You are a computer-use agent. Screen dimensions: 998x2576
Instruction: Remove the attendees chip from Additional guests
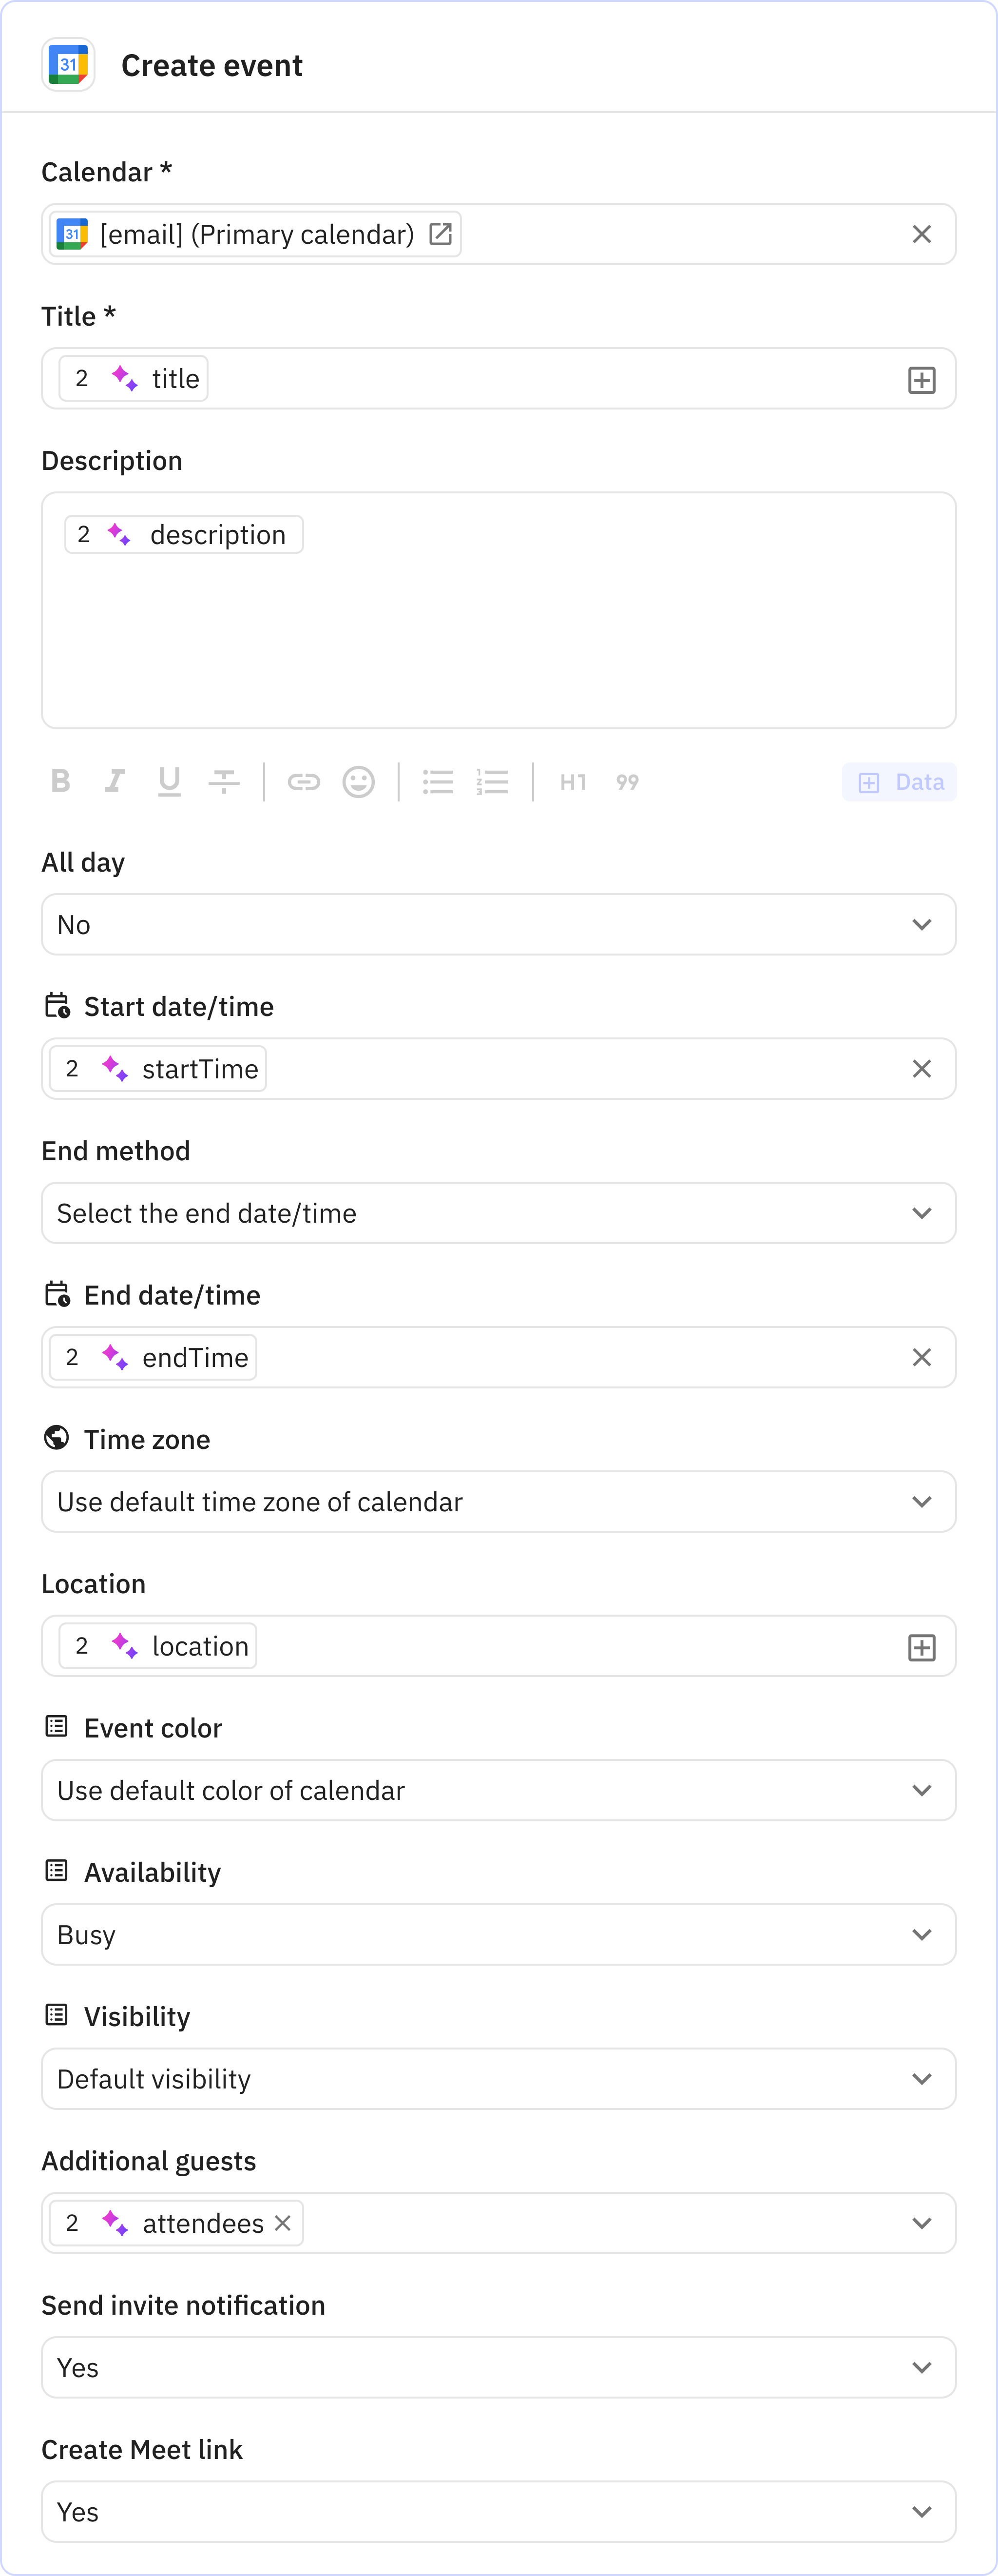click(x=283, y=2223)
